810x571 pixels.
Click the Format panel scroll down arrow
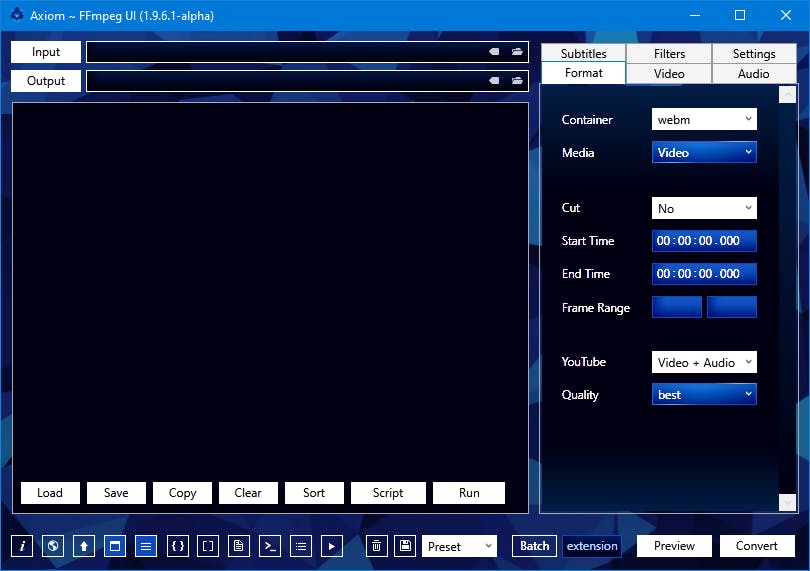coord(787,502)
